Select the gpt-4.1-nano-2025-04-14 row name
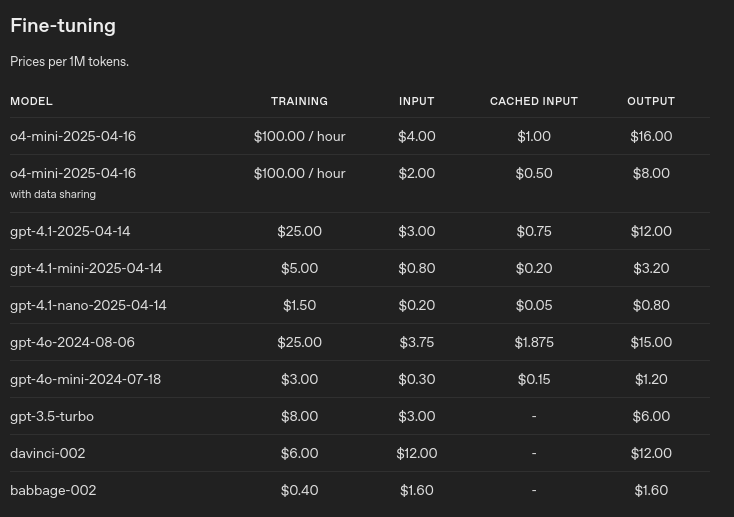The width and height of the screenshot is (734, 517). tap(88, 305)
